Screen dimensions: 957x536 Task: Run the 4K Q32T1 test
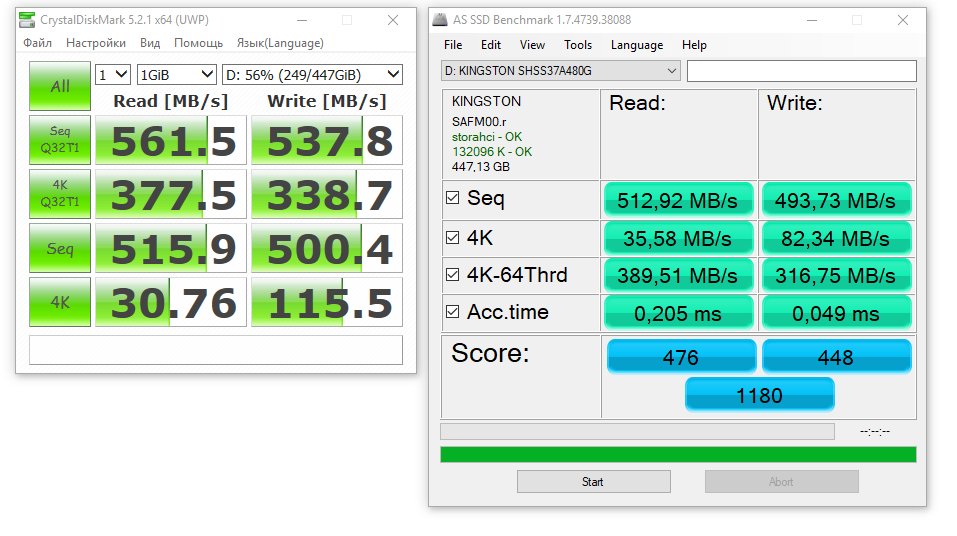[60, 194]
